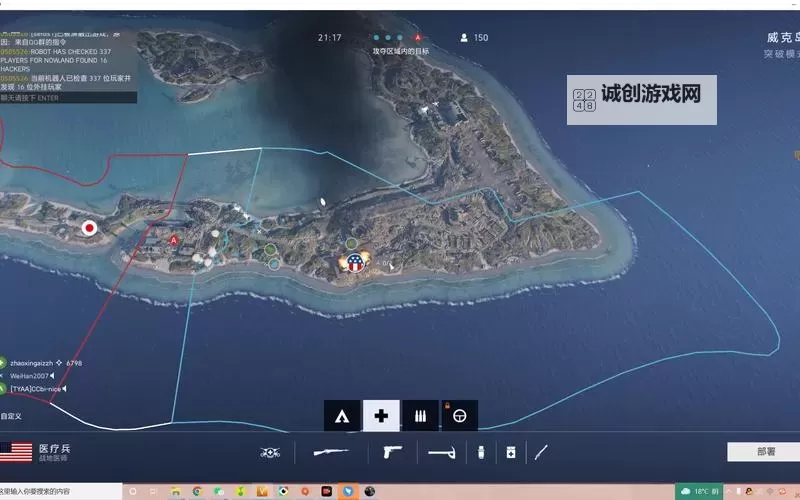Open the 18°C weather widget
Image resolution: width=800 pixels, height=500 pixels.
(x=699, y=491)
